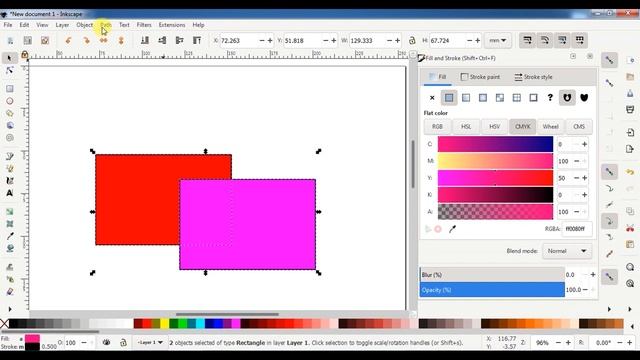This screenshot has width=640, height=360.
Task: Select swatch fill type
Action: point(533,98)
